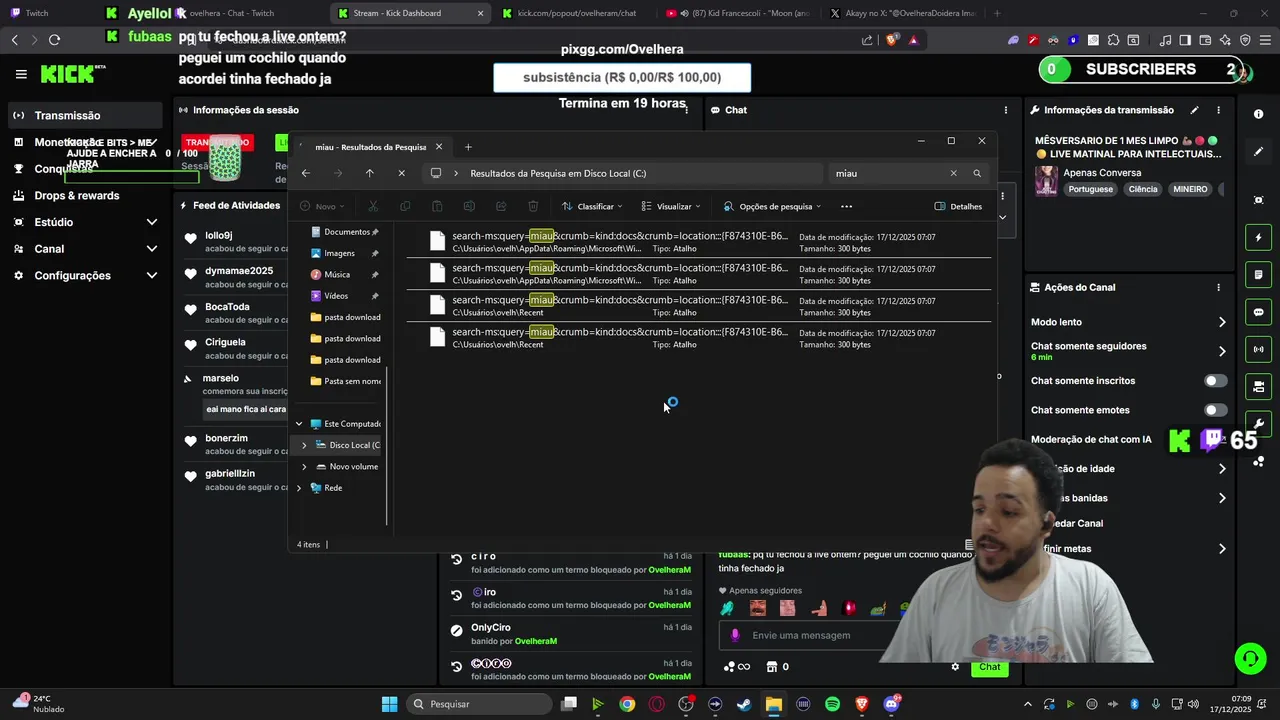Open the green headset support button
Screen dimensions: 1280x720
(x=1250, y=658)
